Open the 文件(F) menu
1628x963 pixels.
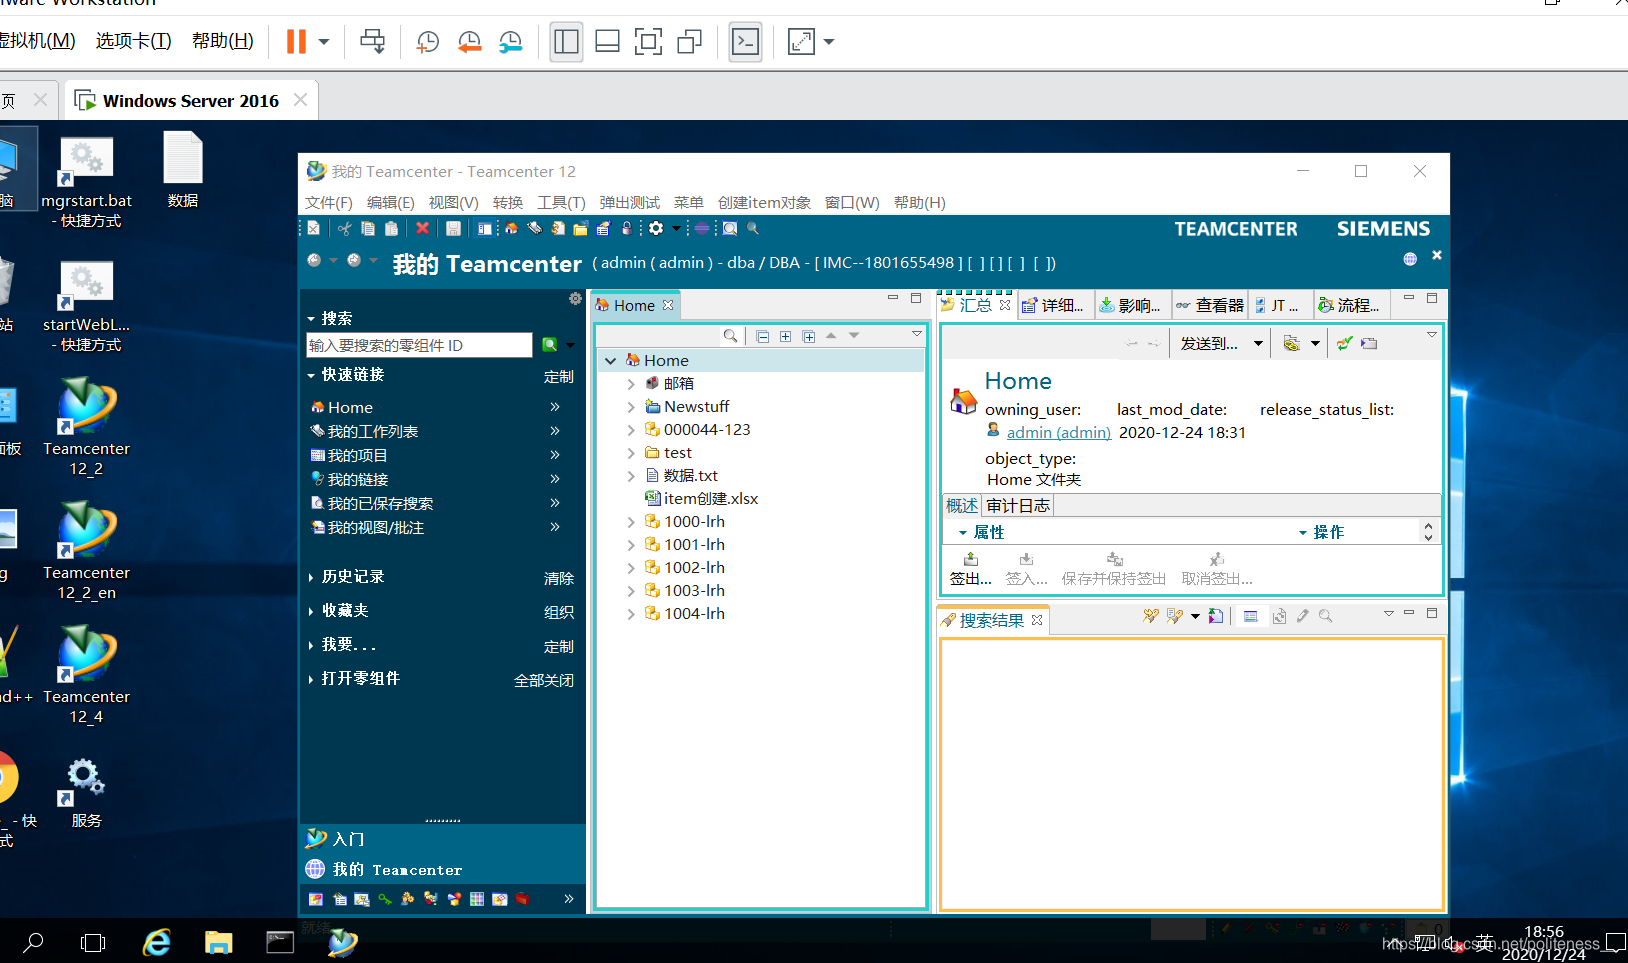pyautogui.click(x=329, y=203)
